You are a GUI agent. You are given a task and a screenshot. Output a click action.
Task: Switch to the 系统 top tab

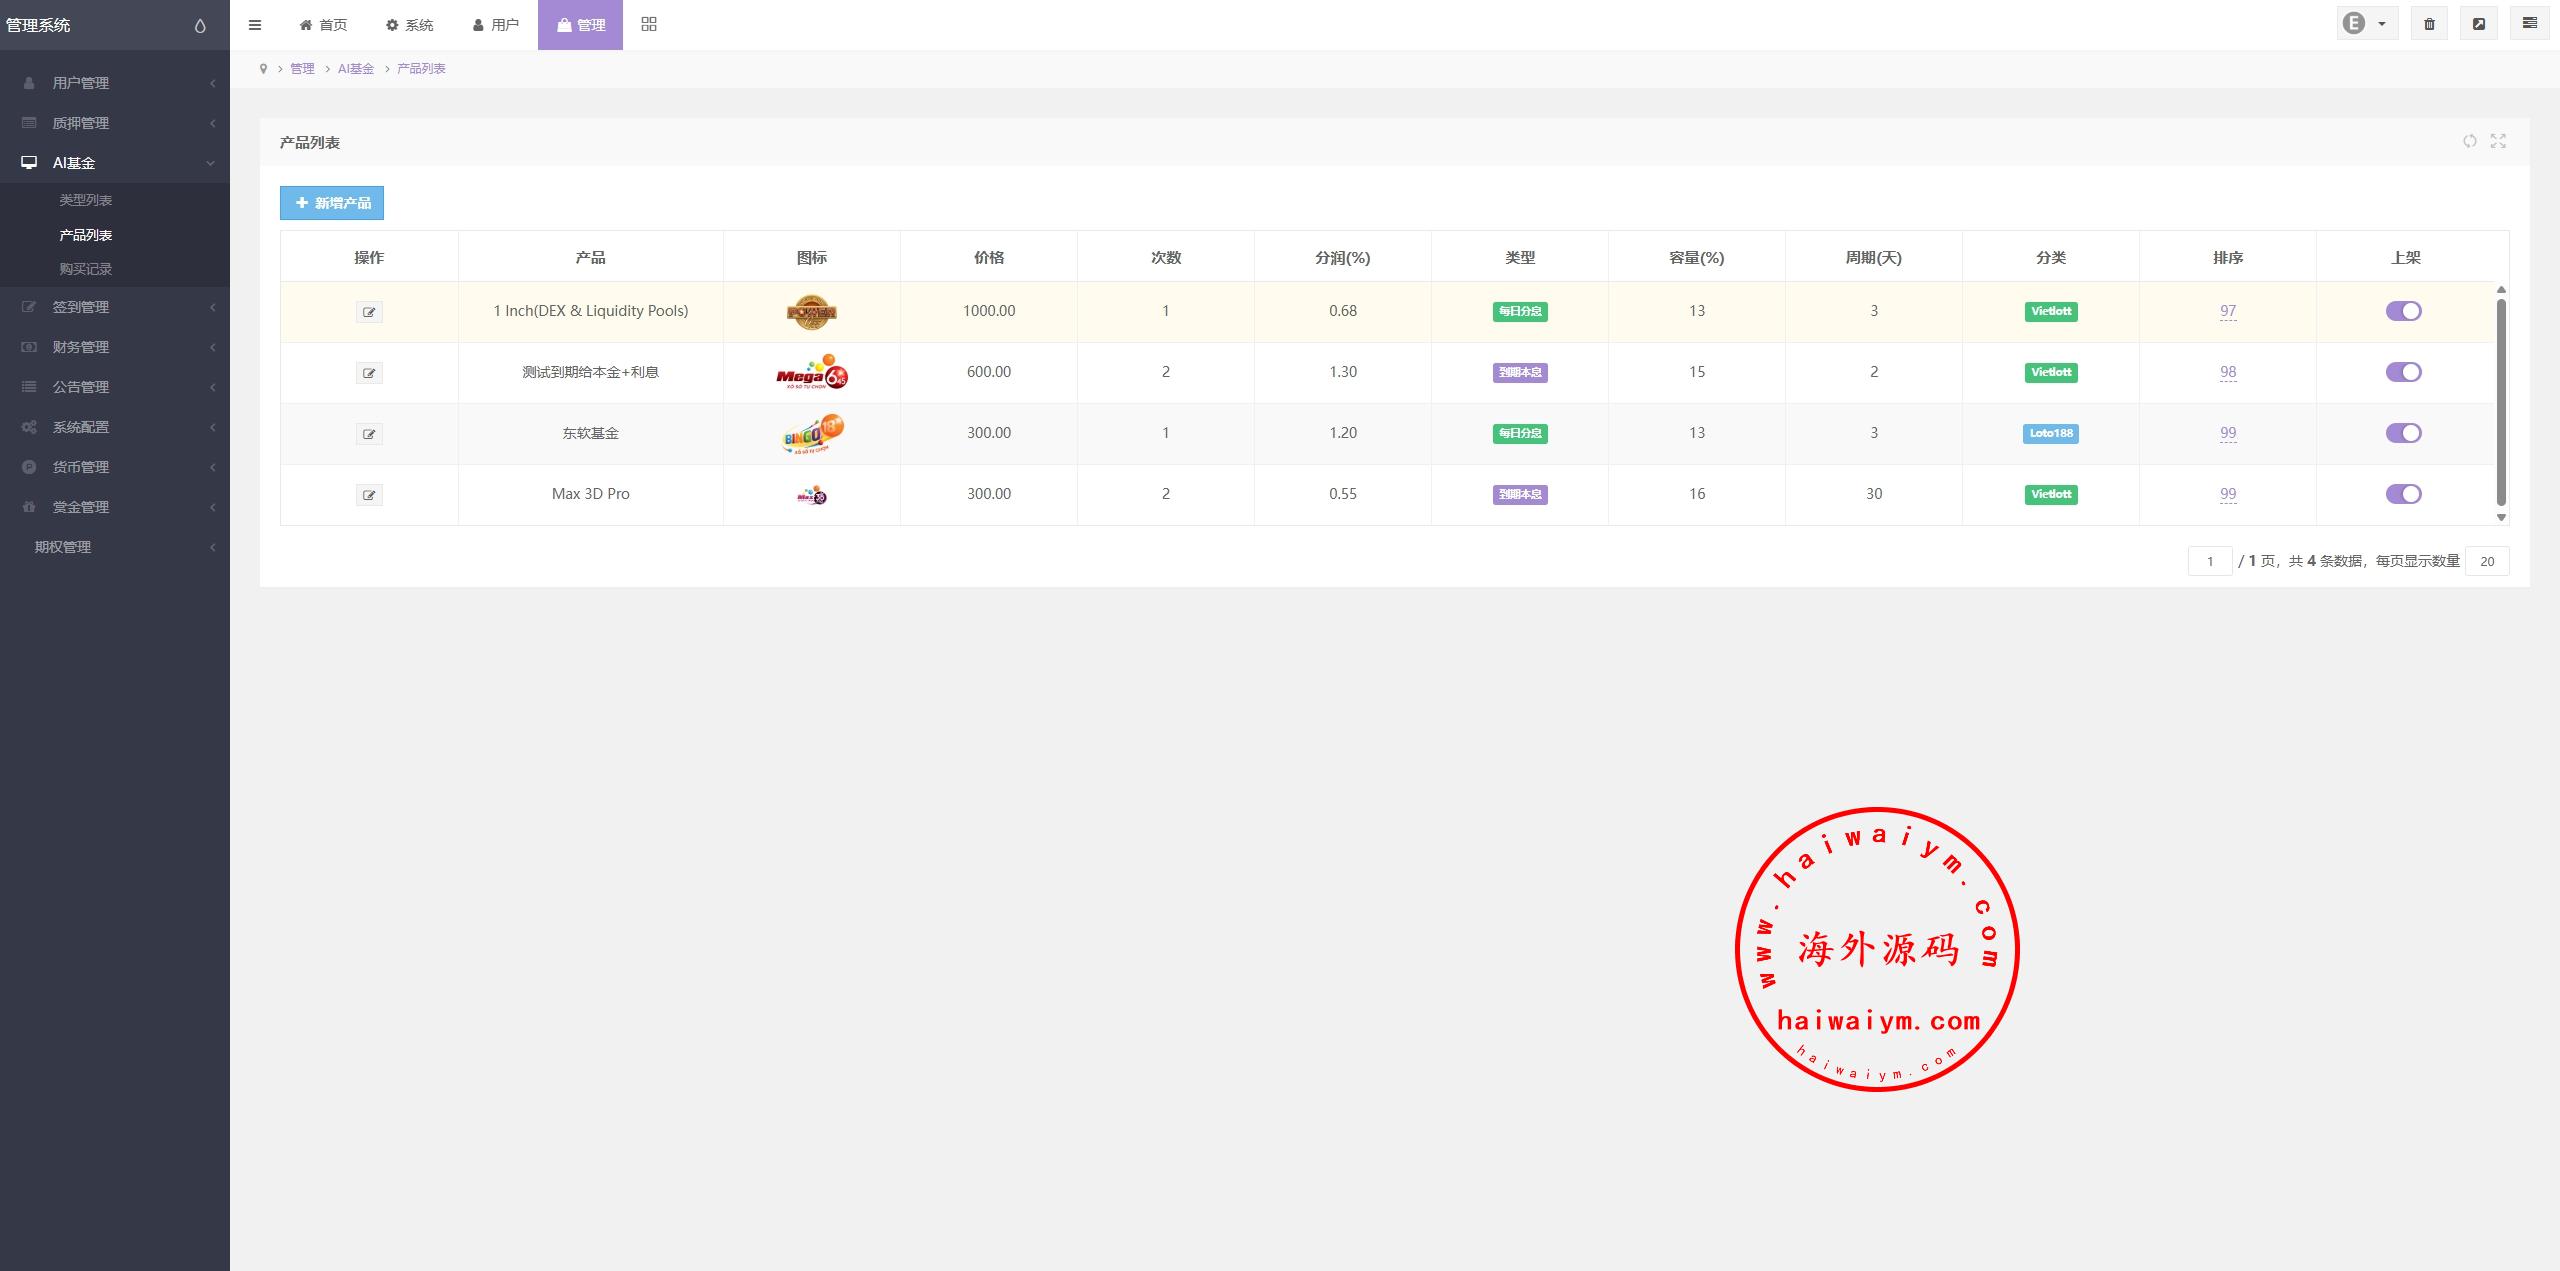coord(410,25)
